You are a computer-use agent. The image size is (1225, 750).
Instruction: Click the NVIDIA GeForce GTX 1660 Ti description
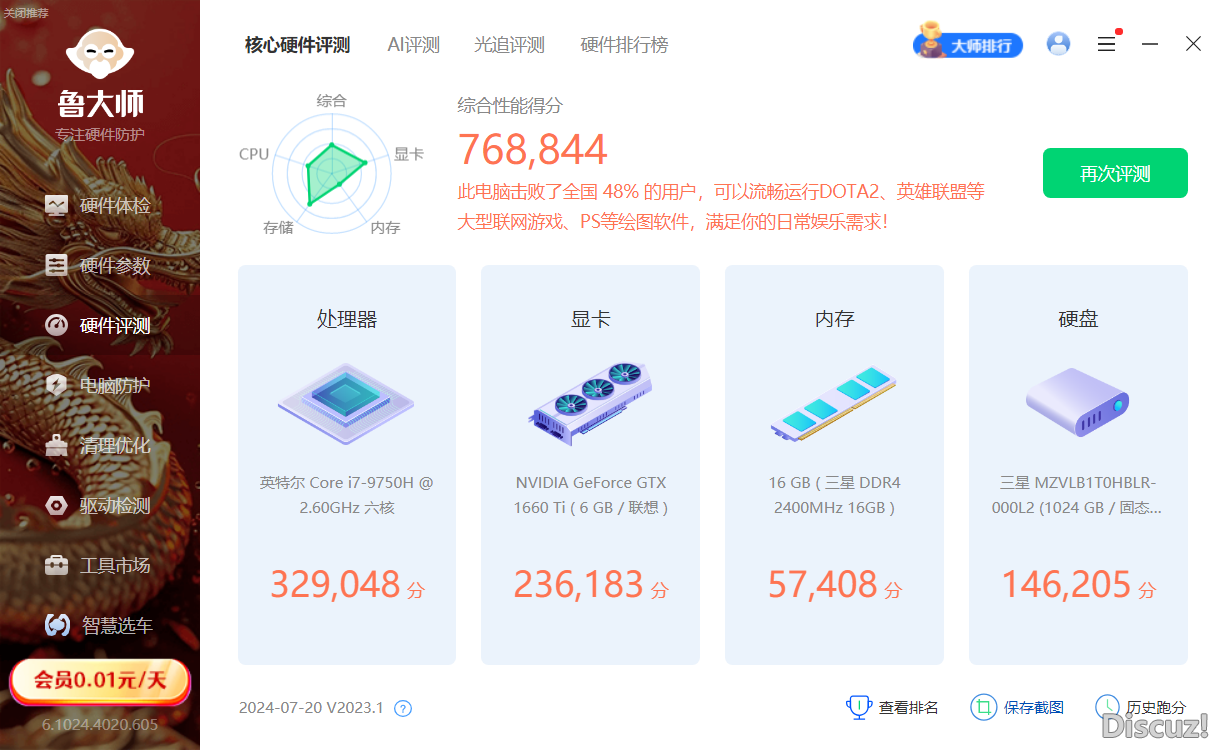point(591,495)
